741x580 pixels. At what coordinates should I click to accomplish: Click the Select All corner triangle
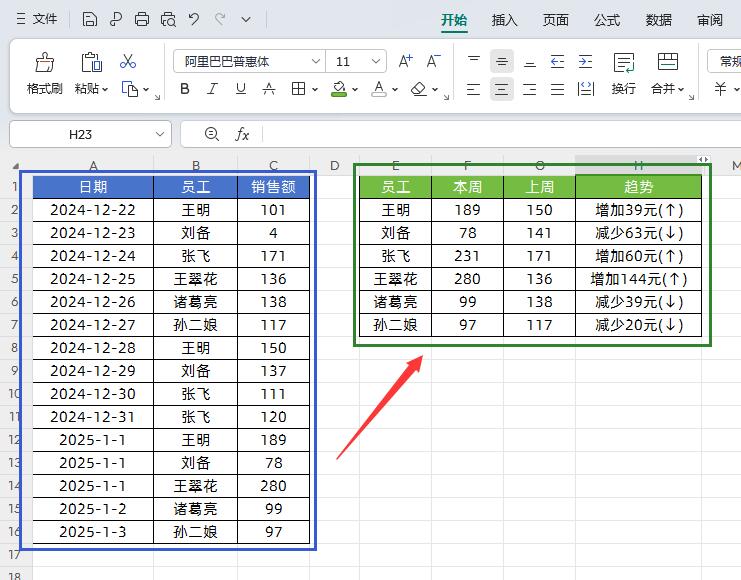(x=16, y=165)
